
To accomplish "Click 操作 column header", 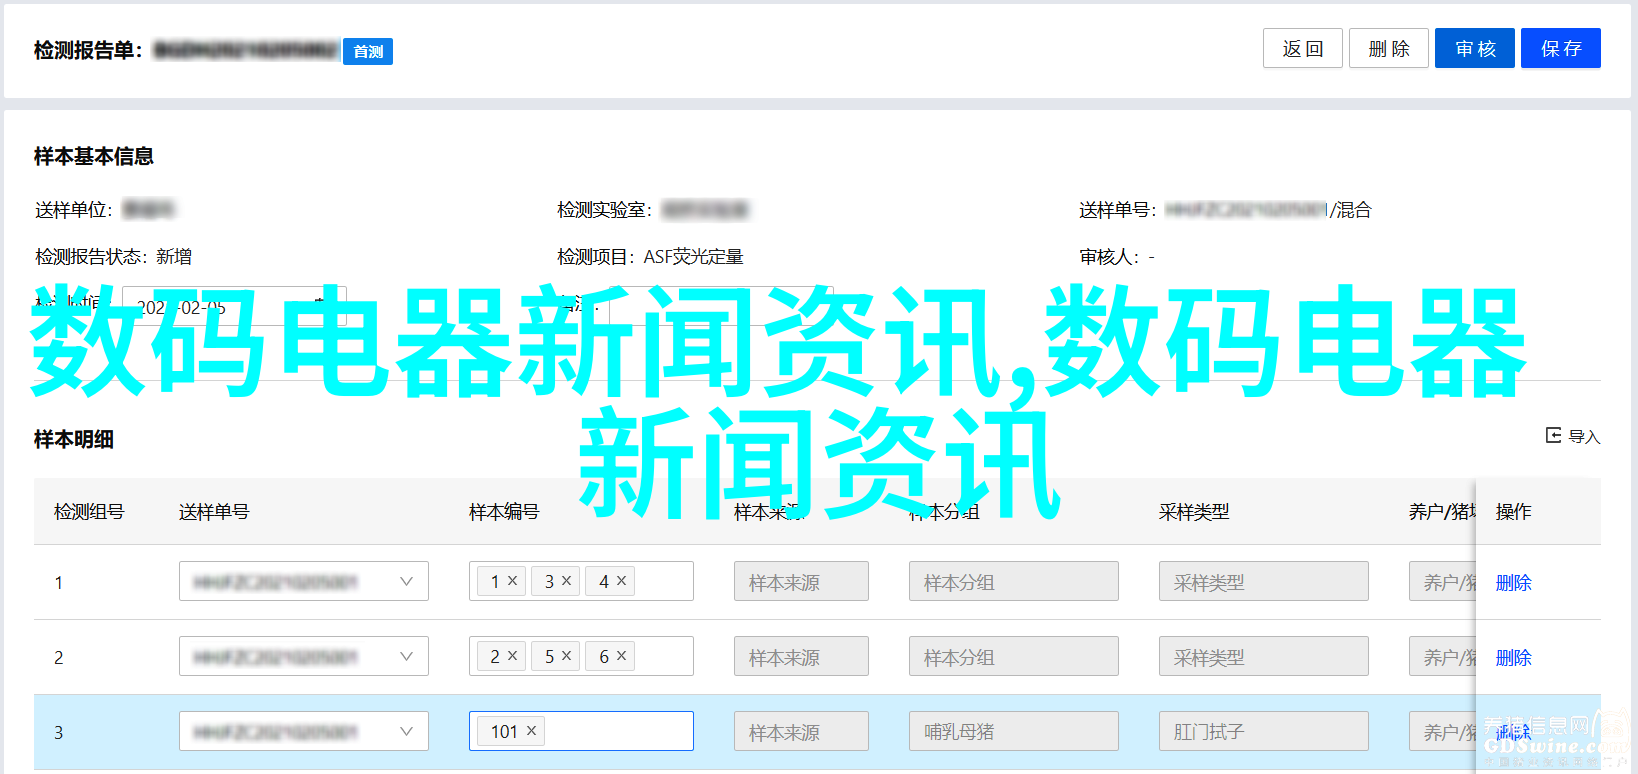I will click(x=1513, y=512).
